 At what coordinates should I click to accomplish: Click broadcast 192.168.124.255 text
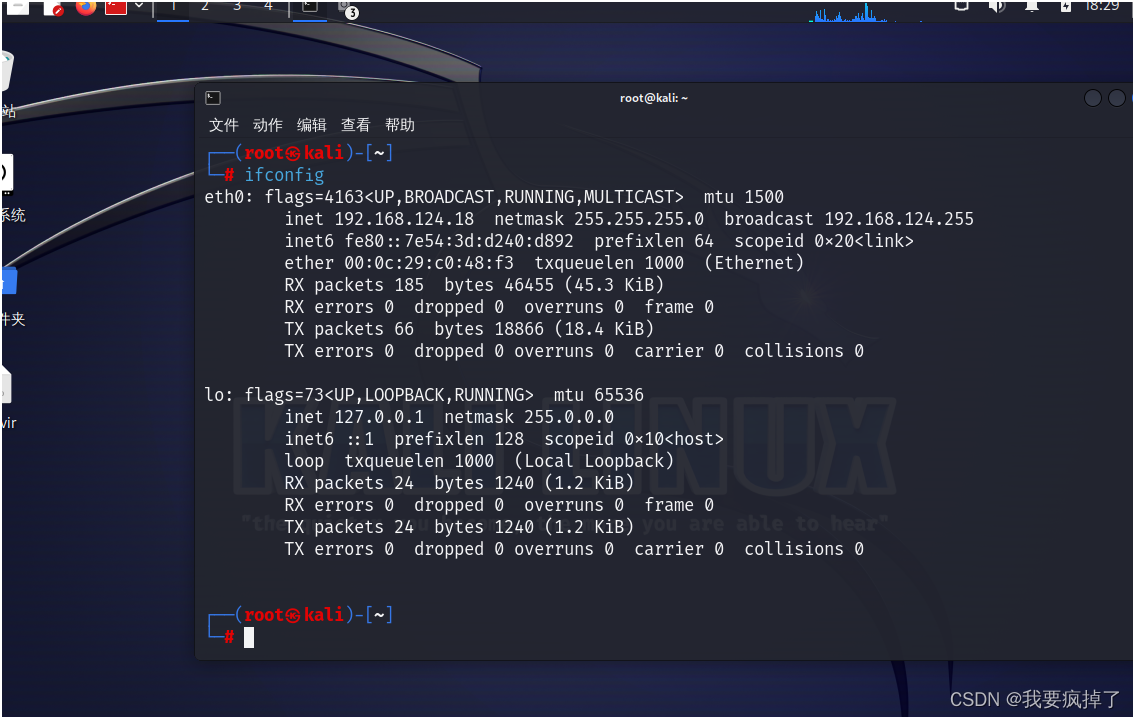click(848, 219)
